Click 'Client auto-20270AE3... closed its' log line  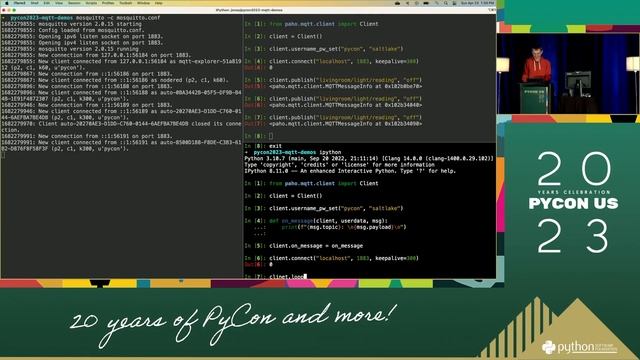pos(121,127)
